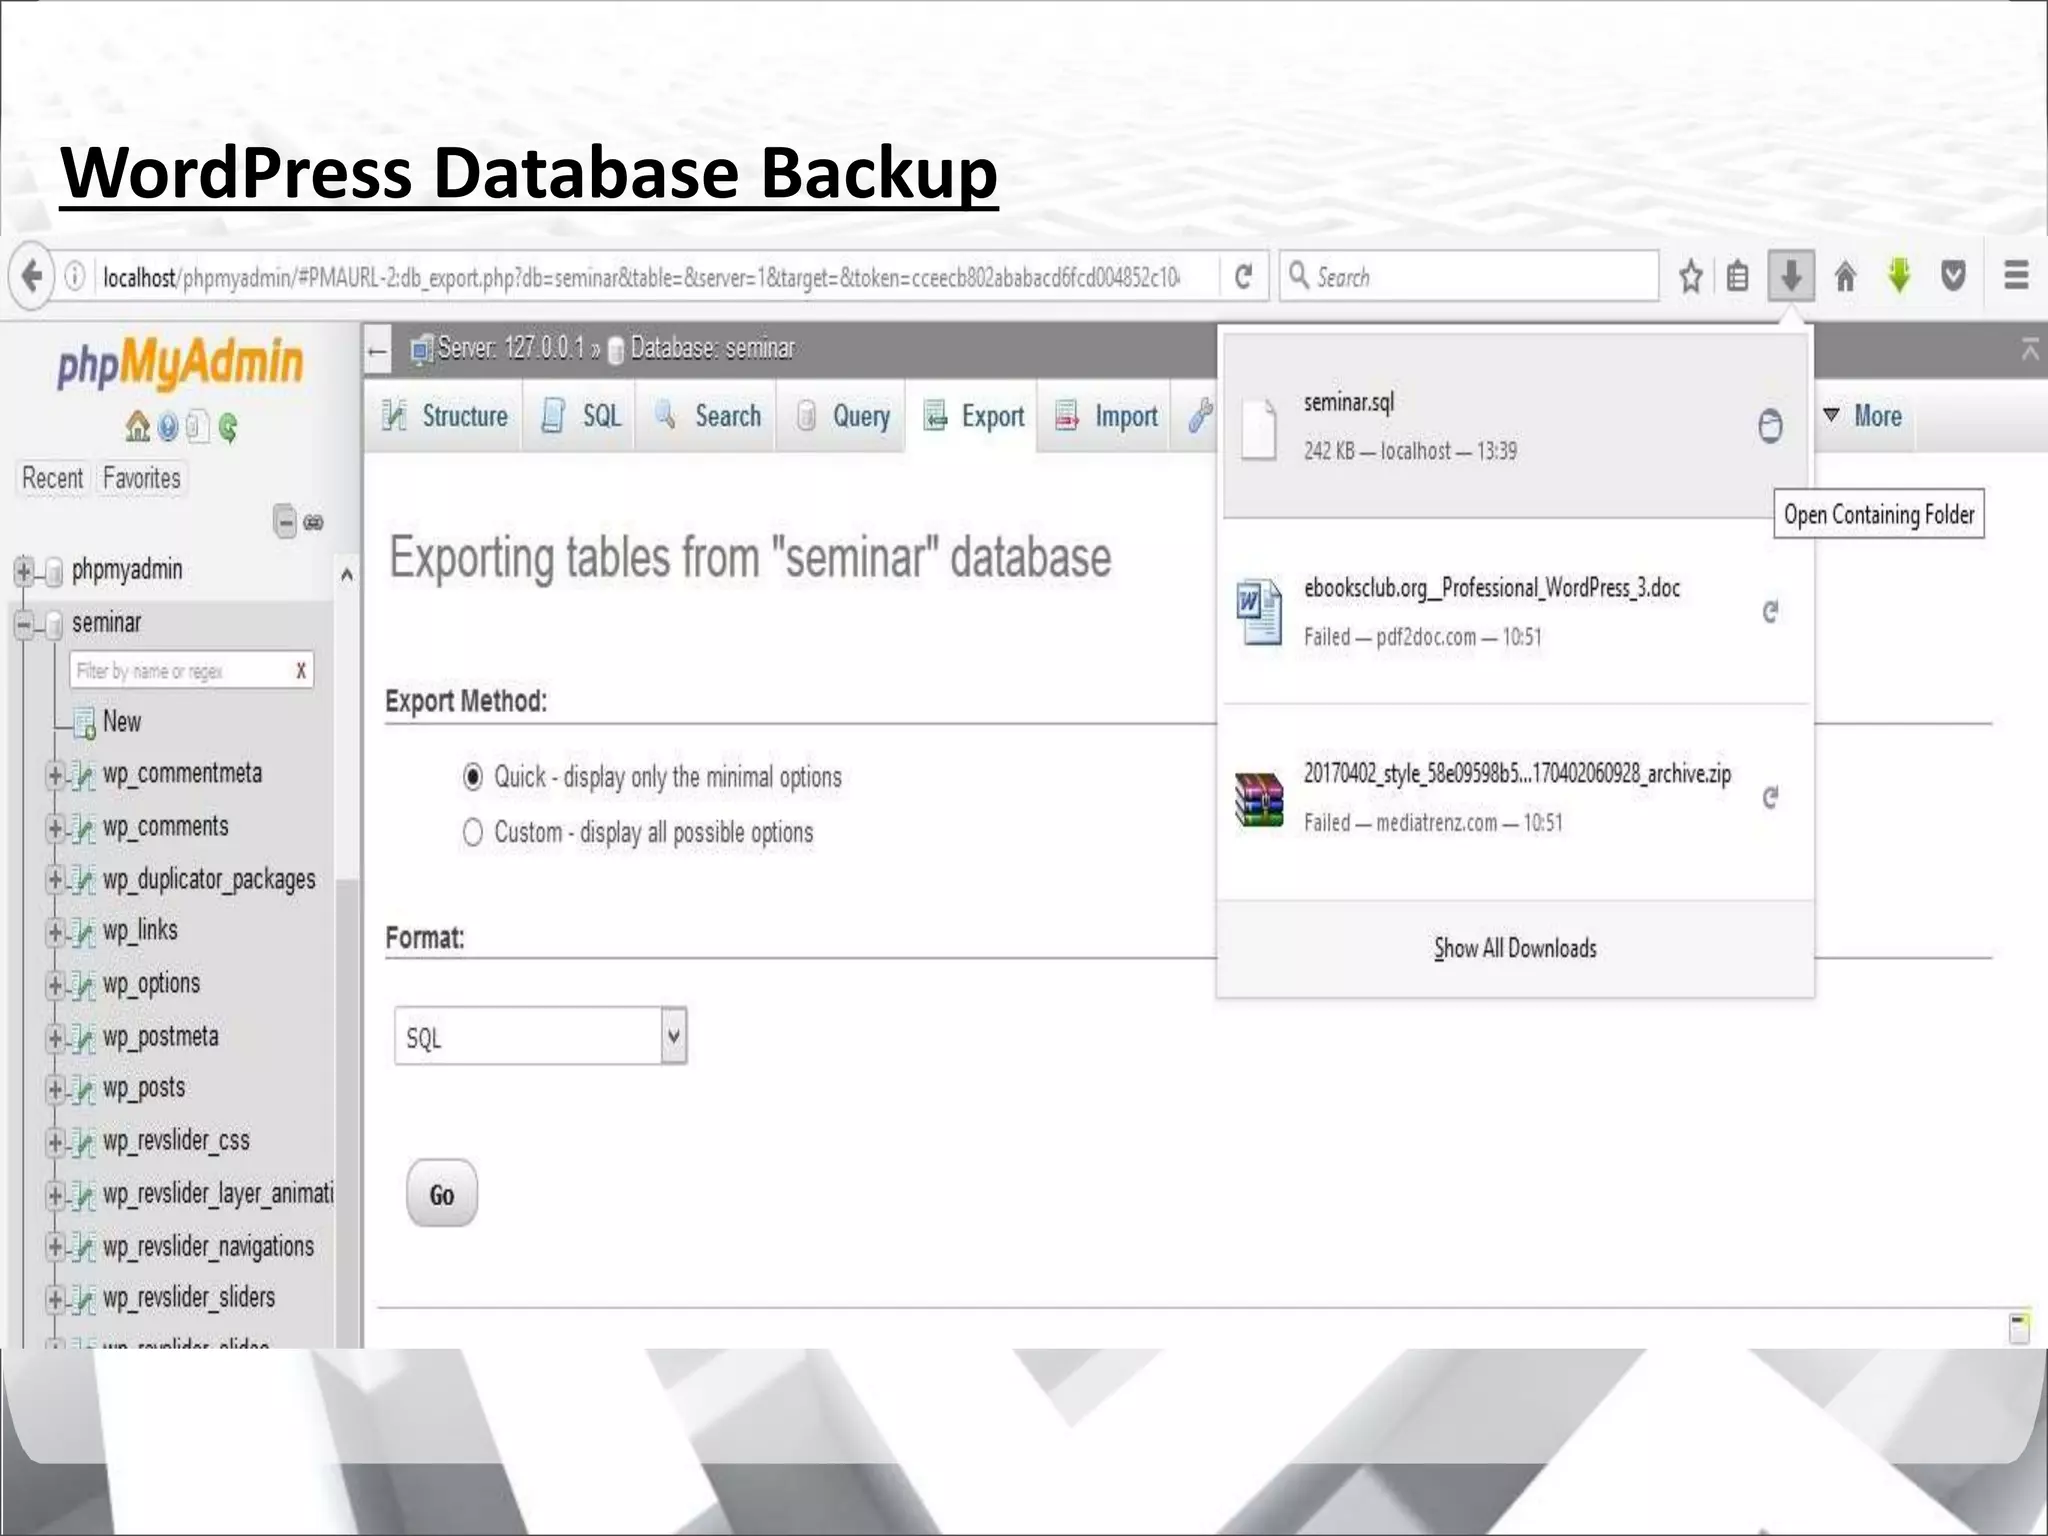
Task: Click the phpMyAdmin home house icon
Action: pyautogui.click(x=137, y=428)
